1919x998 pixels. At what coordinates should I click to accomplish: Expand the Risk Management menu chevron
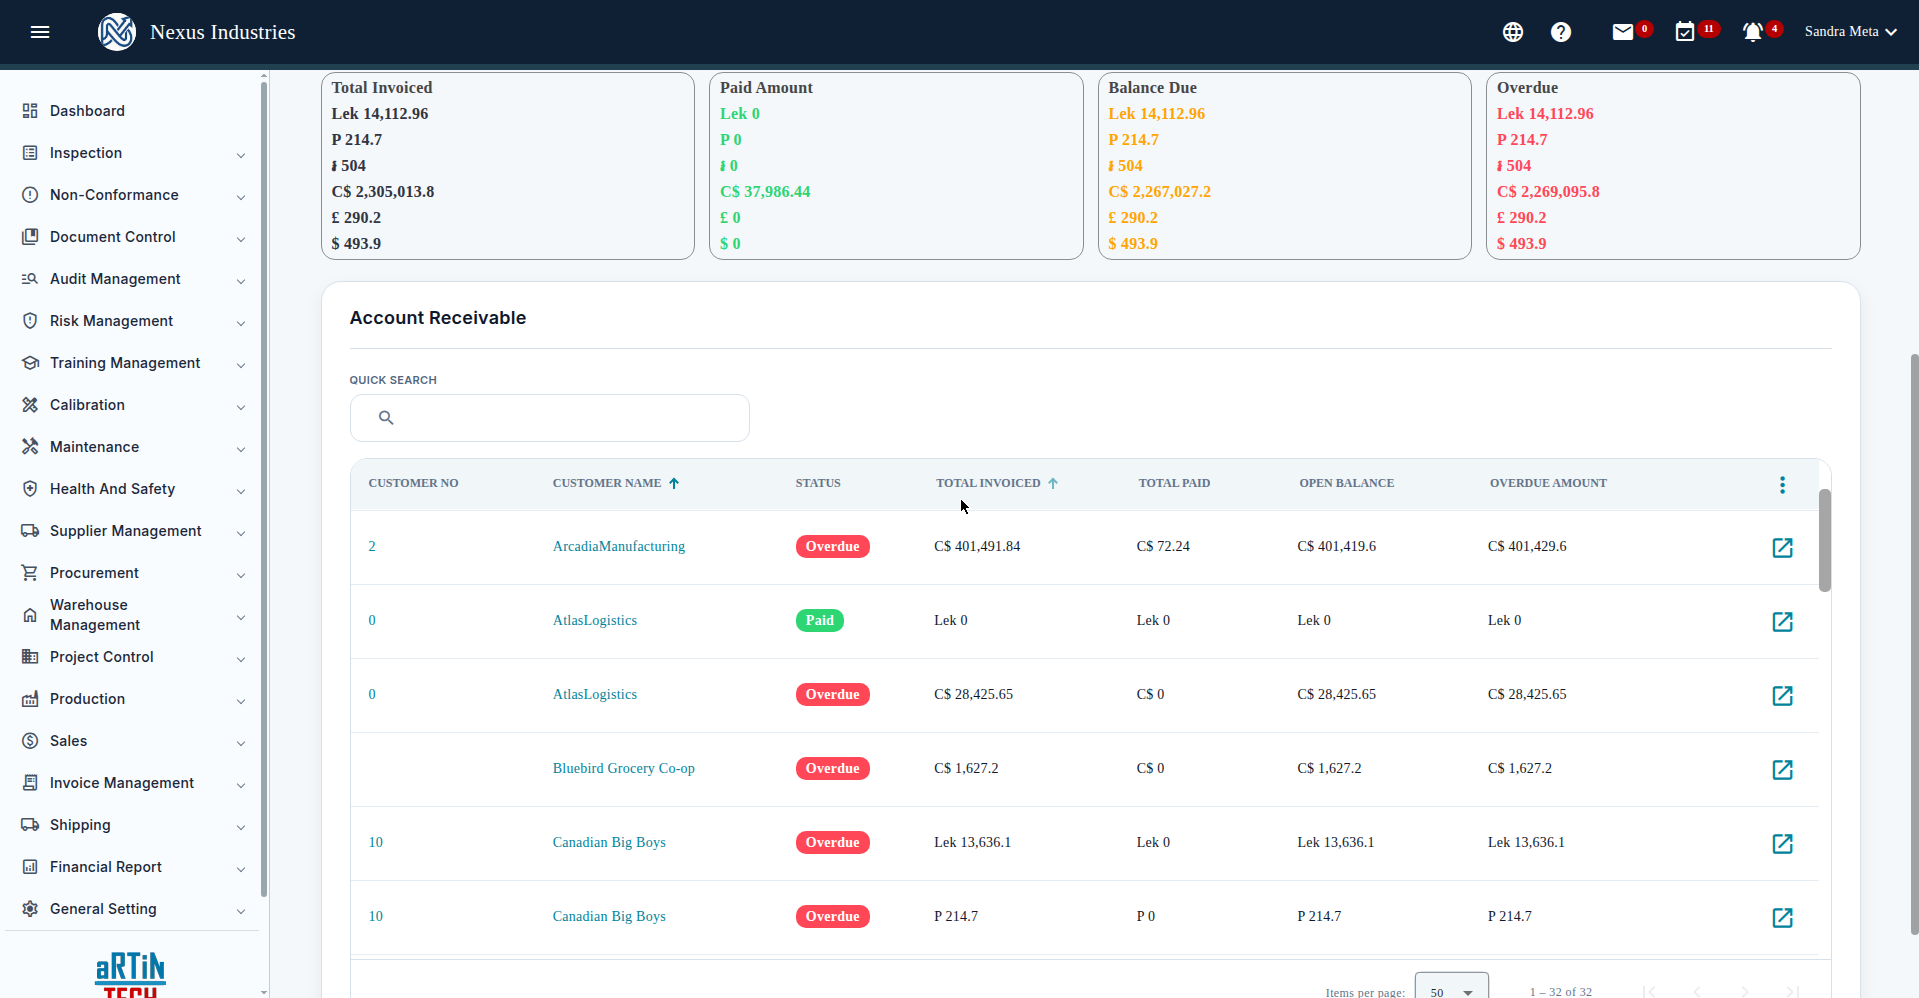(241, 323)
